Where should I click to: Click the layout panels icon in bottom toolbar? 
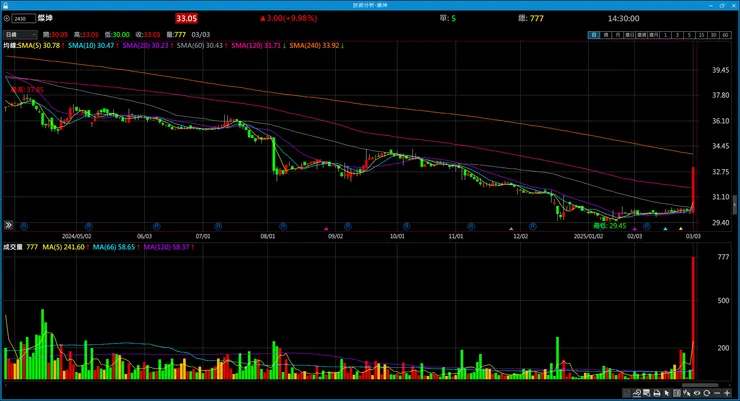click(677, 393)
